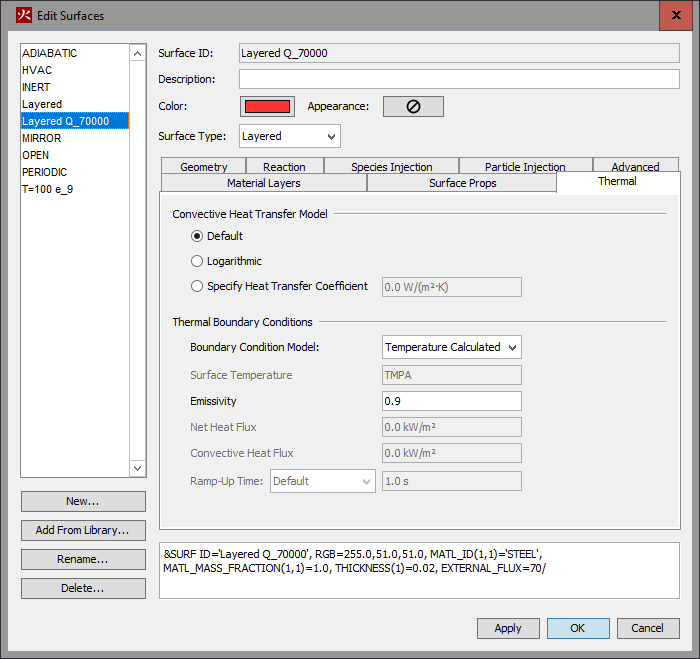
Task: Select the Layered surface entry
Action: [x=75, y=104]
